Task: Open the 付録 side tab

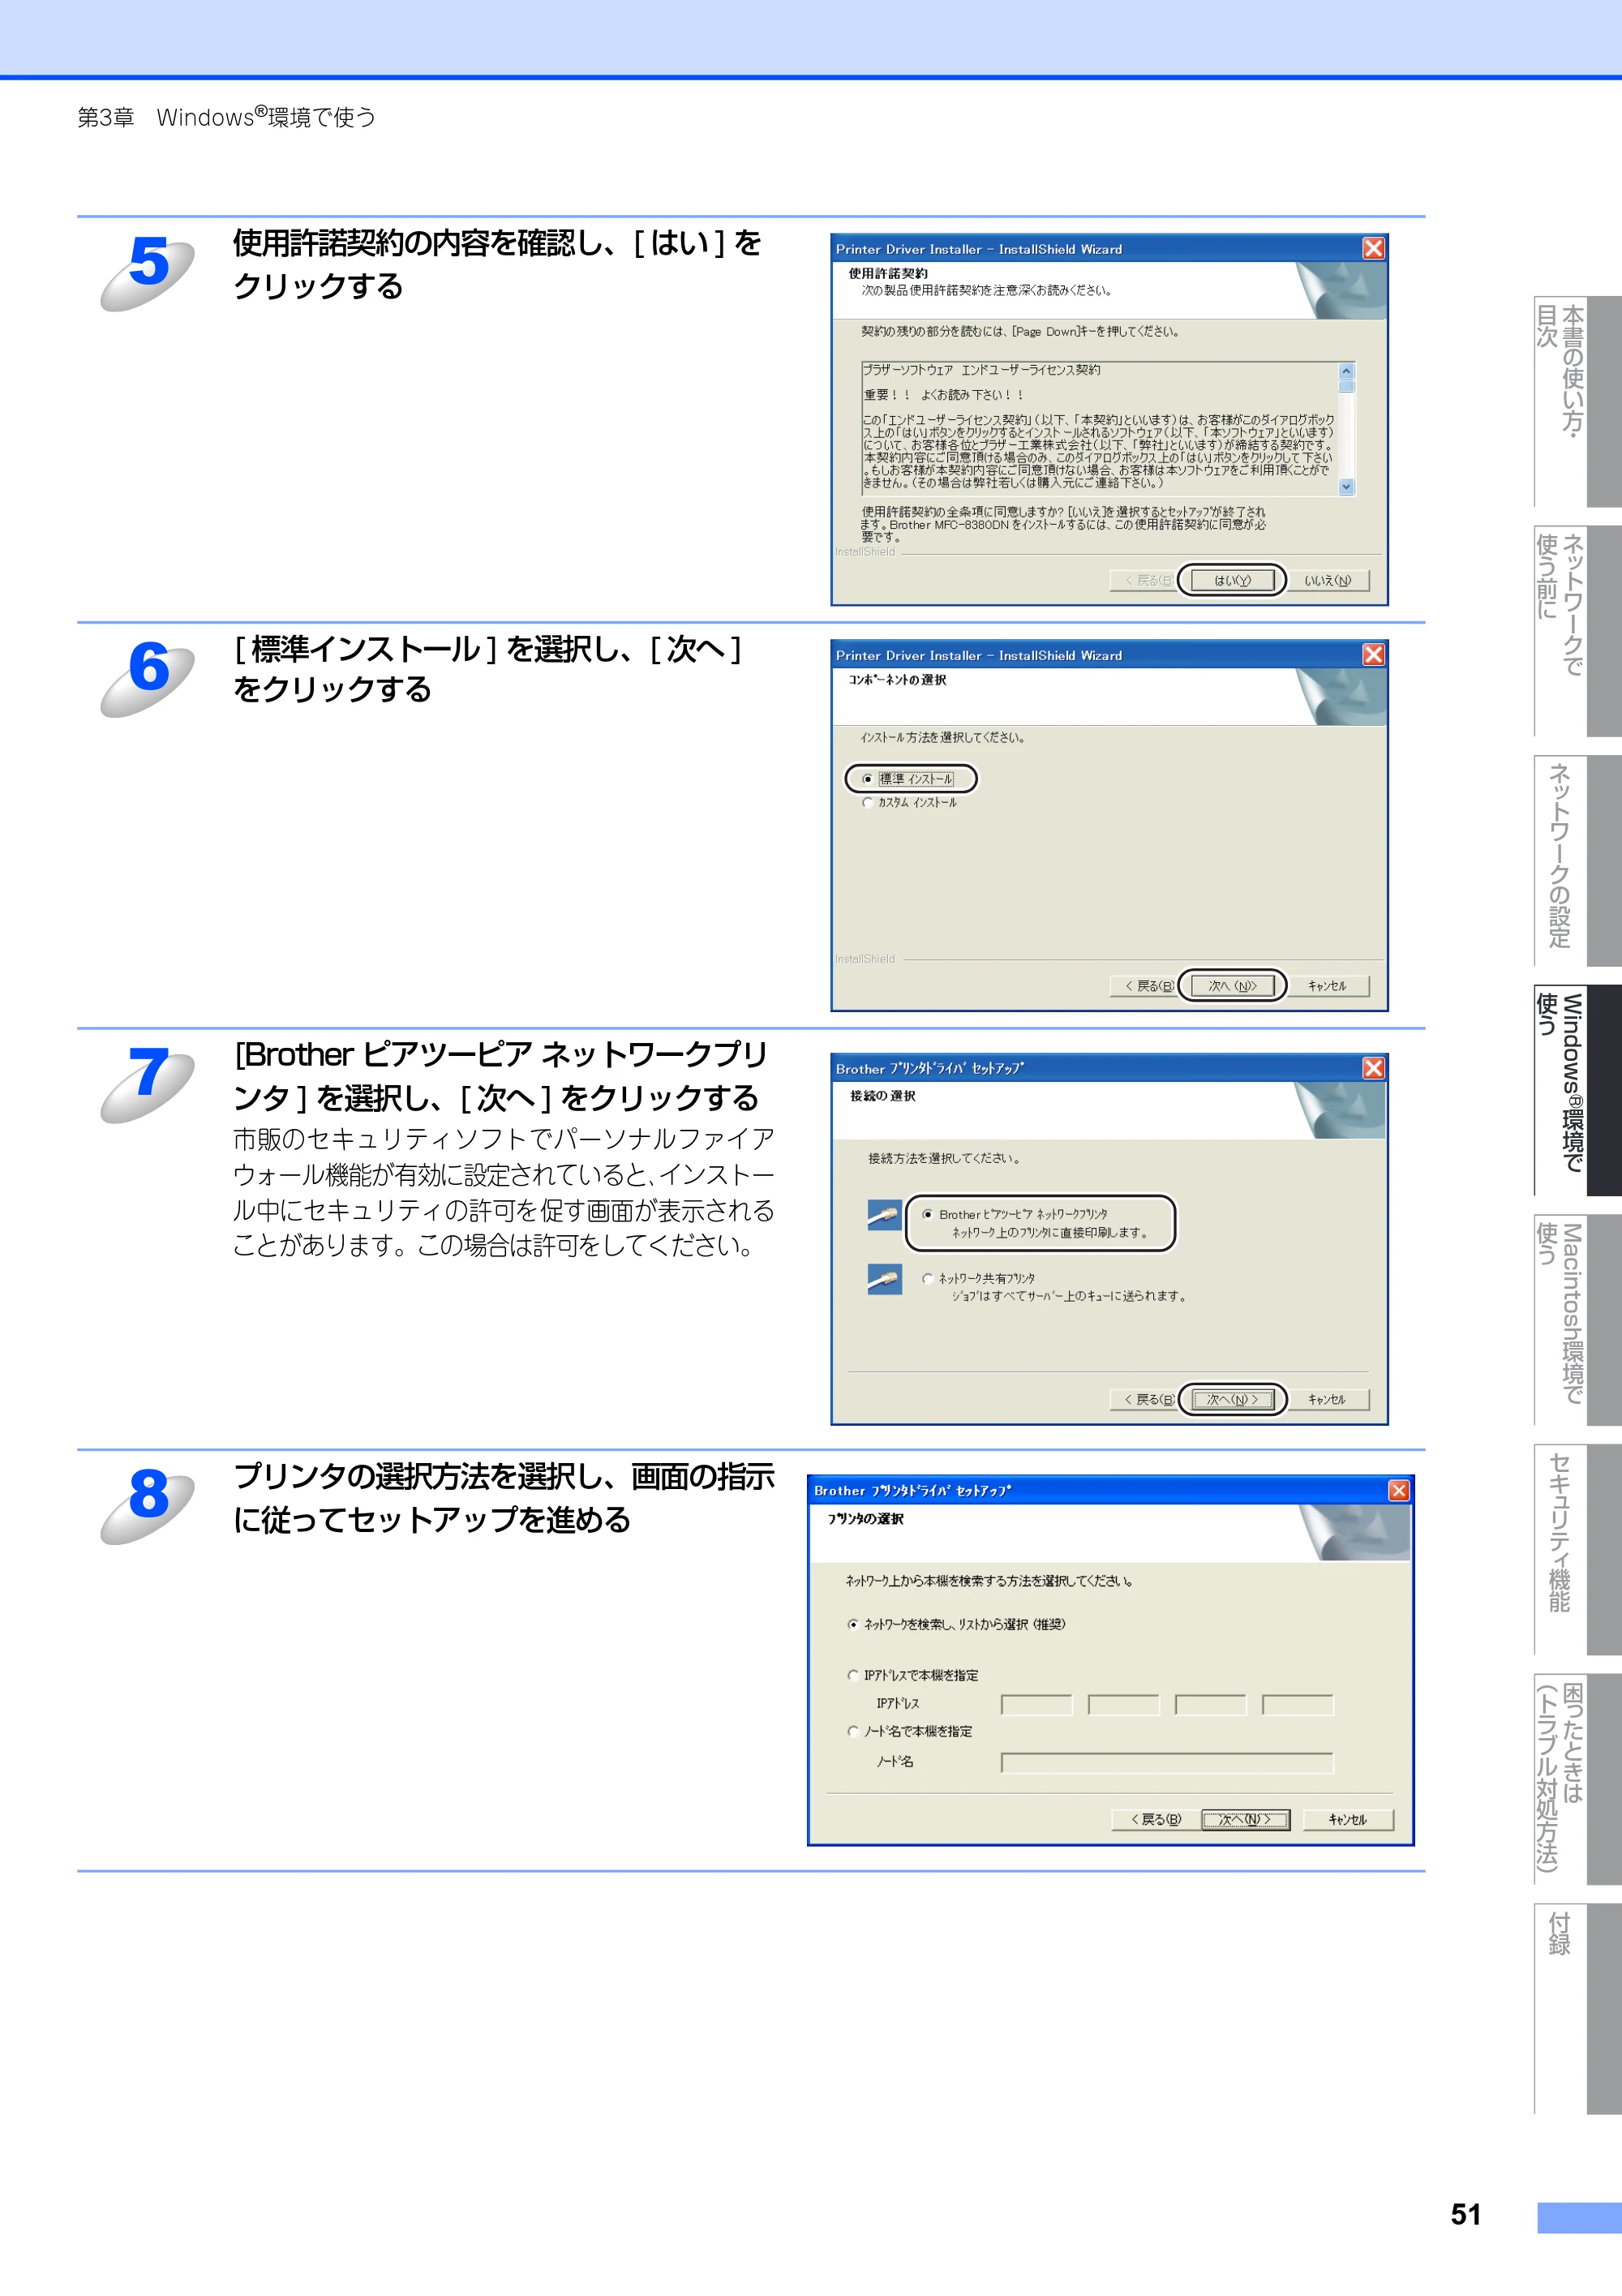Action: (1578, 2009)
